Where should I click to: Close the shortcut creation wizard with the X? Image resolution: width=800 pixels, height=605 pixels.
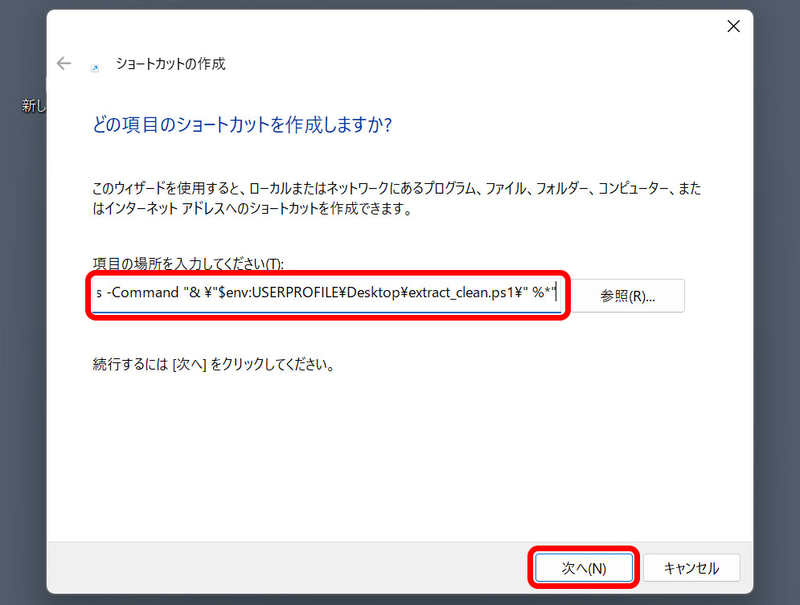point(733,26)
